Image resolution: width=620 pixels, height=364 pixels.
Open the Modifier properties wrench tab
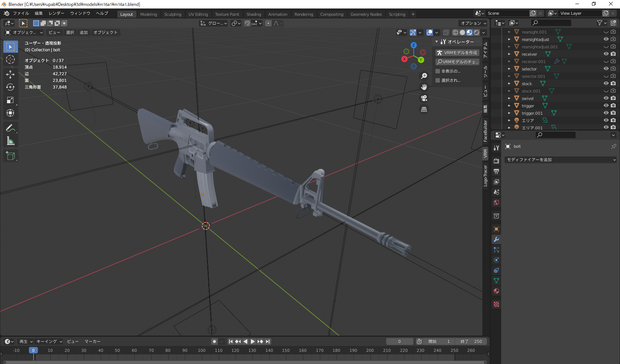496,240
